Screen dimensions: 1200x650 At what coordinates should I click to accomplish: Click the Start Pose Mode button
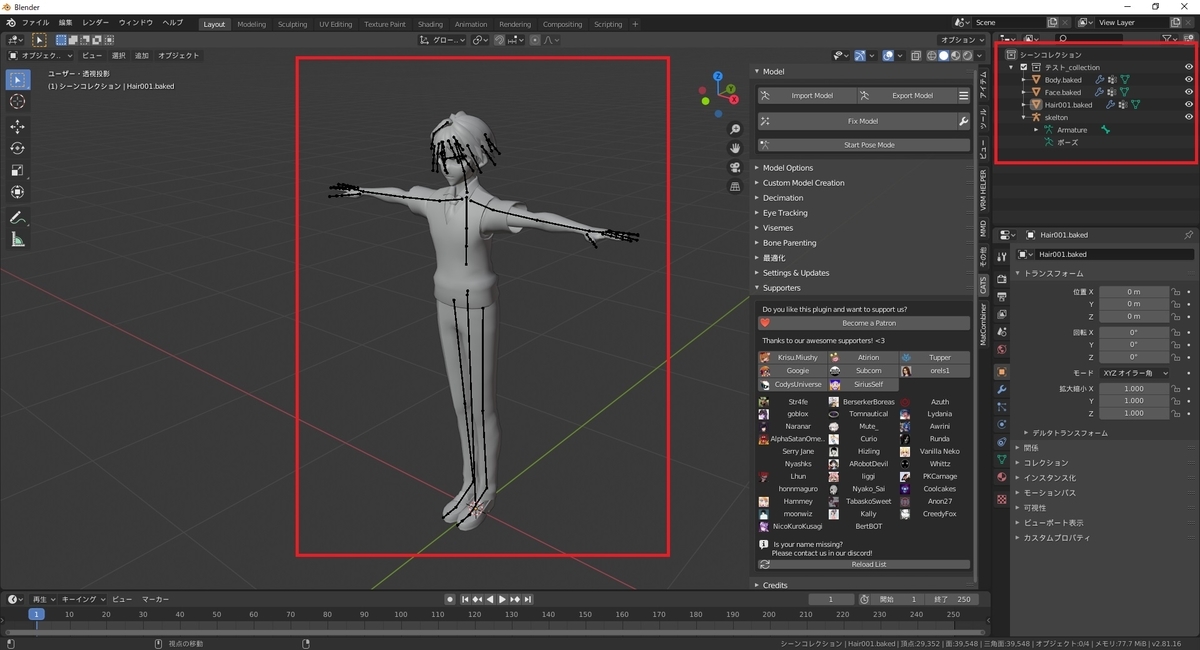864,145
